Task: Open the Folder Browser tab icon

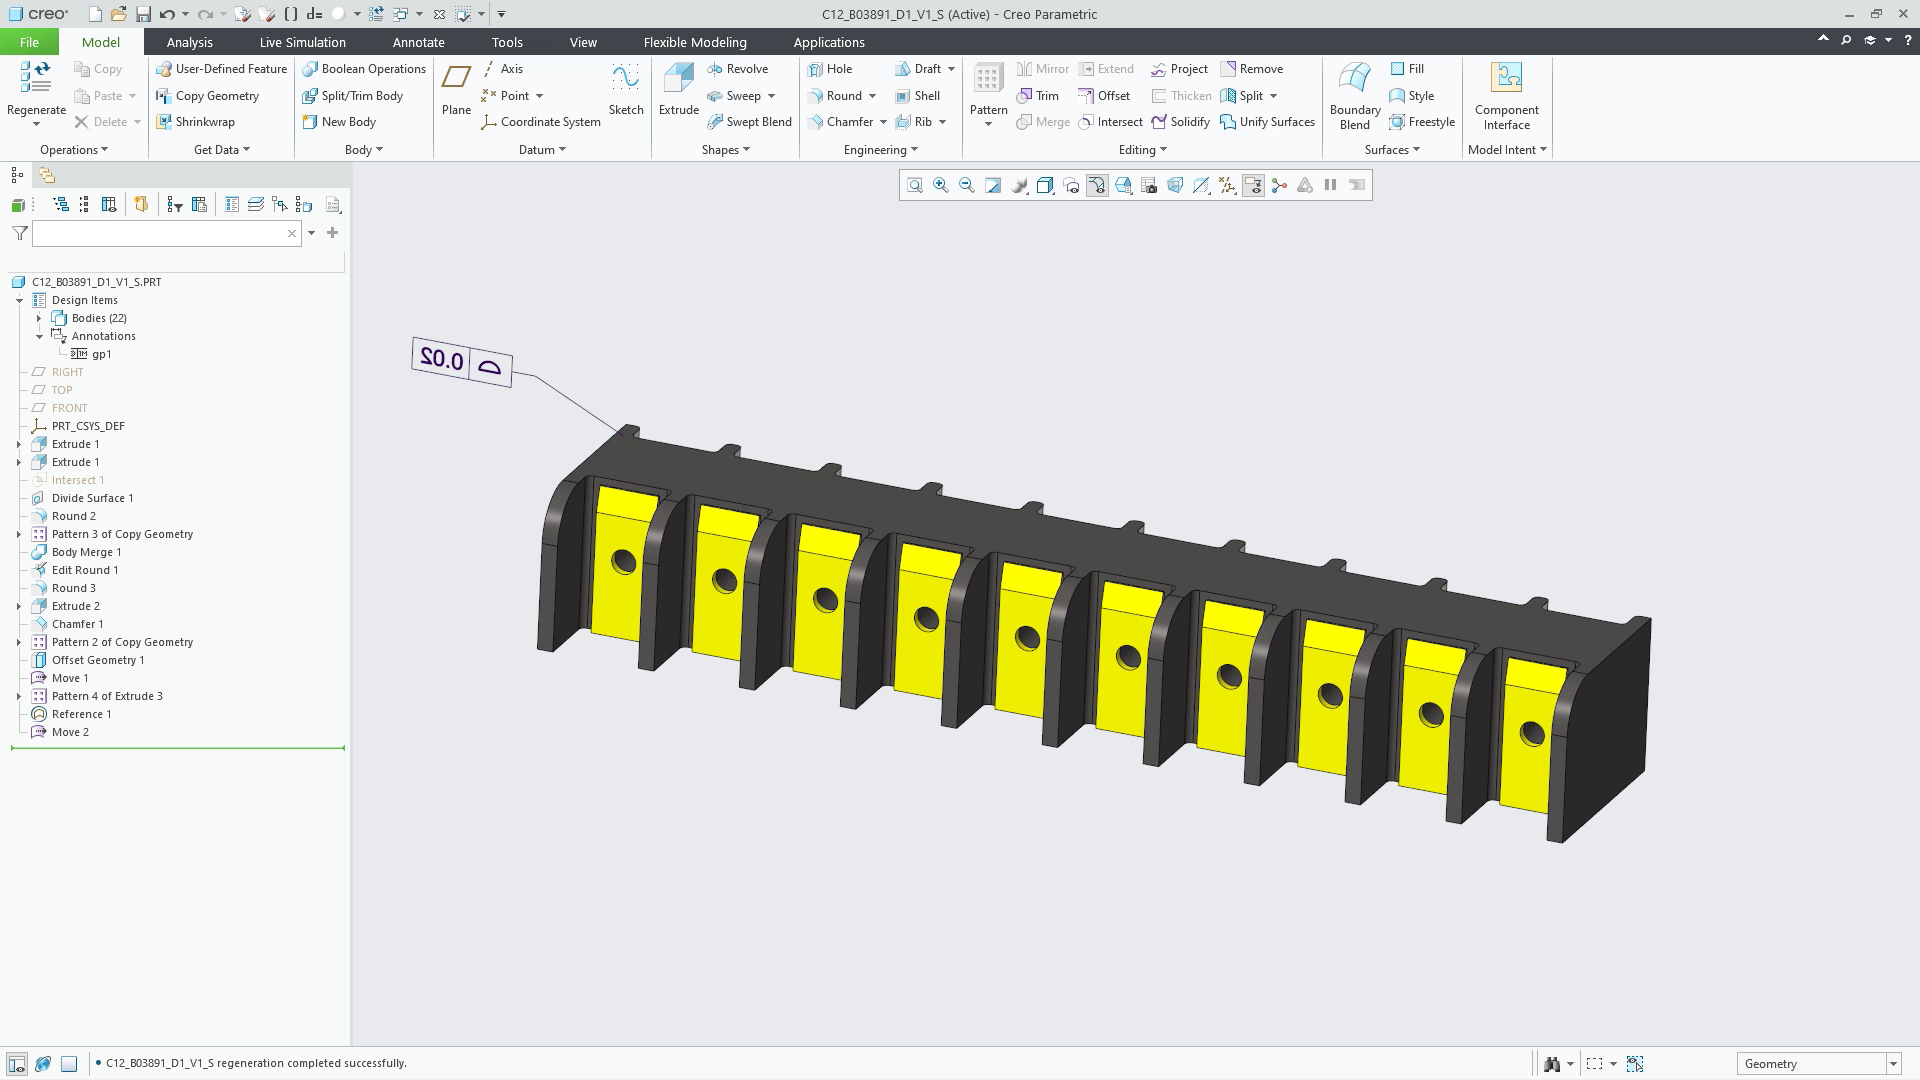Action: click(x=46, y=175)
